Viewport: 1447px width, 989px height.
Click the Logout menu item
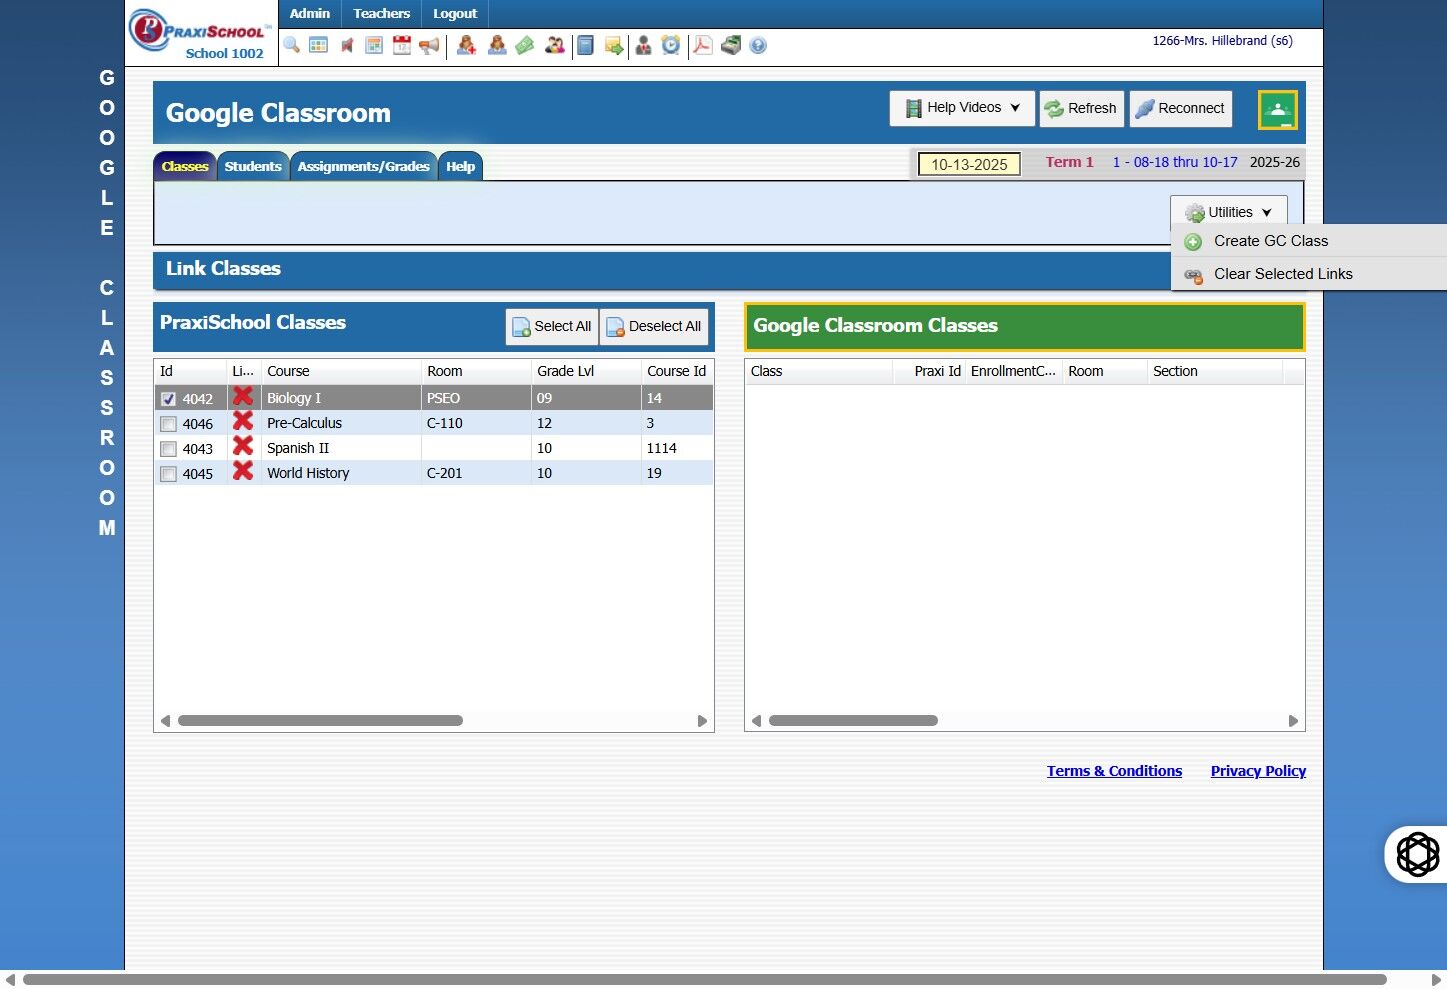click(x=455, y=14)
